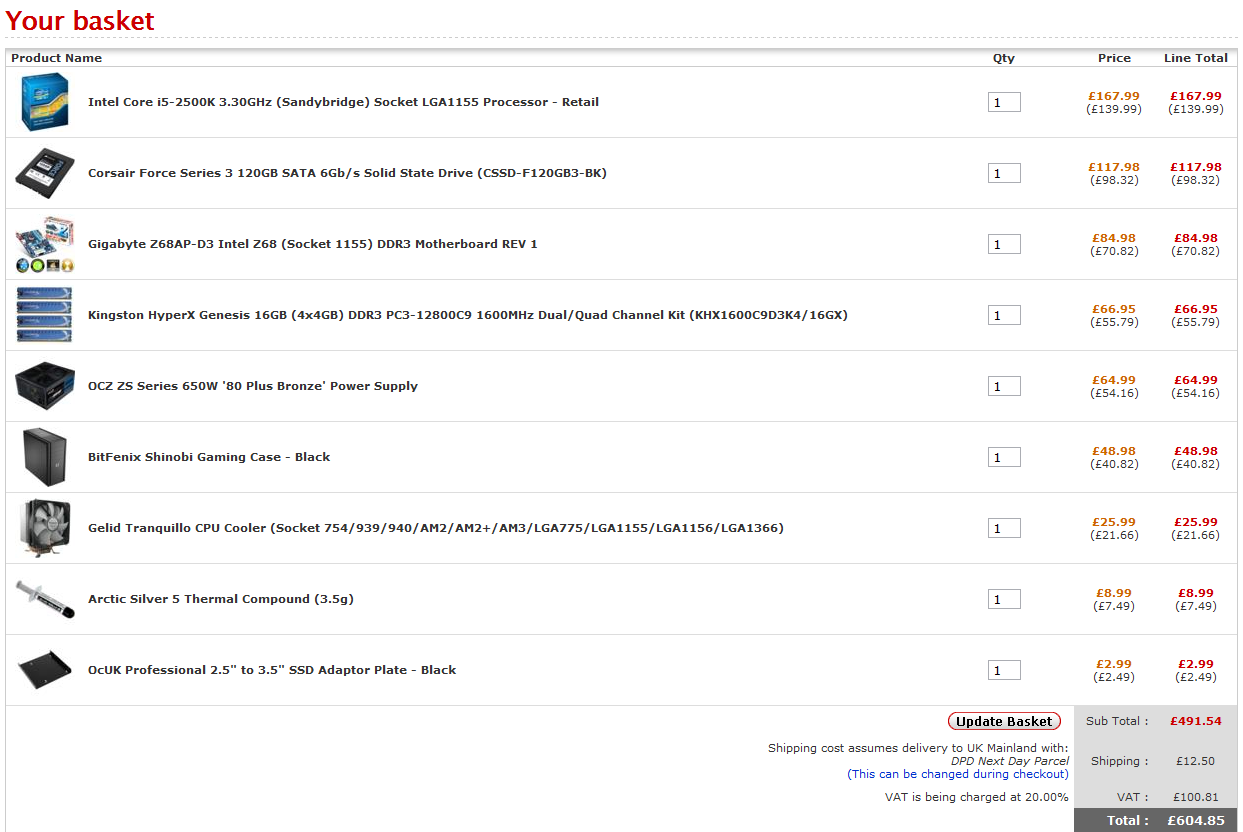Image resolution: width=1243 pixels, height=832 pixels.
Task: Click the Intel Core i5 price £167.99 in Price column
Action: point(1114,96)
